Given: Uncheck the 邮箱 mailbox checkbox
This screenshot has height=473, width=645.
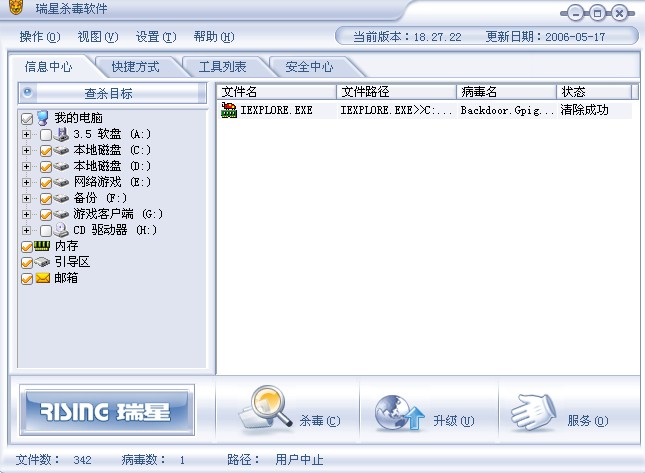Looking at the screenshot, I should [x=27, y=279].
